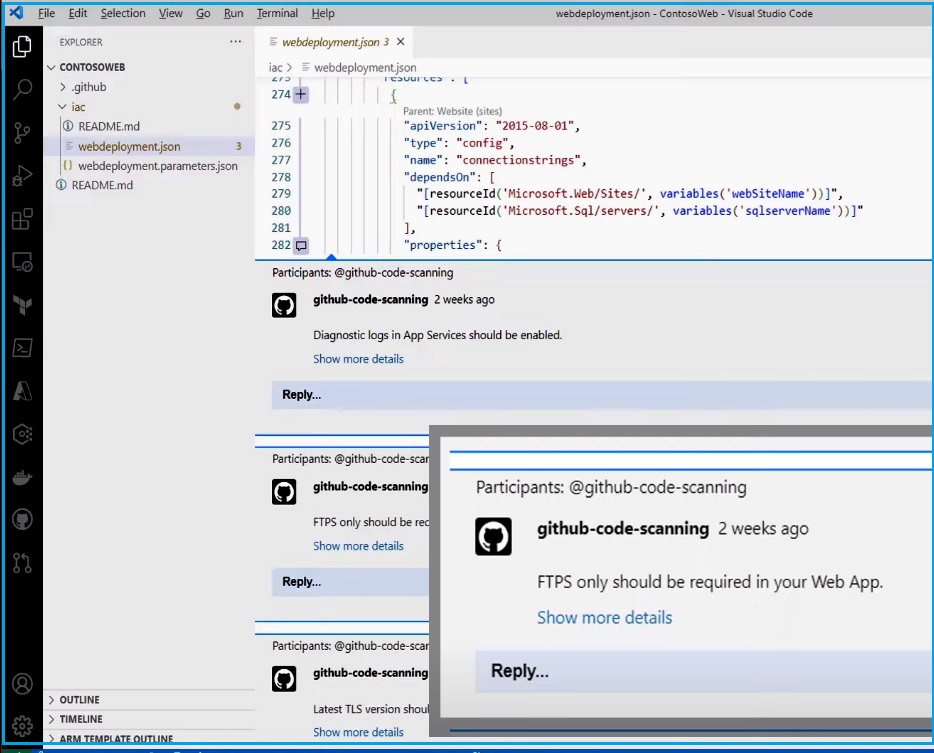Viewport: 934px width, 753px height.
Task: Open the GitHub view icon
Action: [x=22, y=520]
